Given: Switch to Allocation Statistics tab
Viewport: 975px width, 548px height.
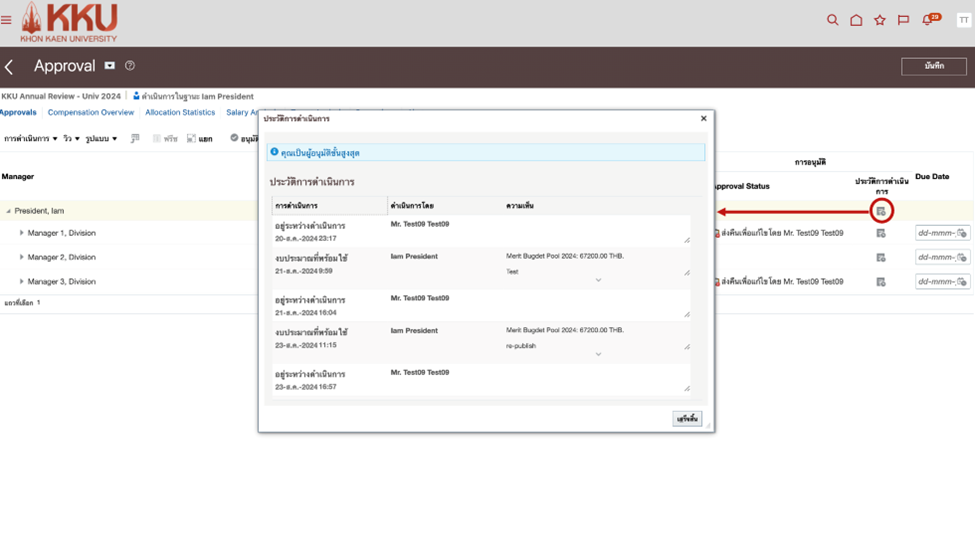Looking at the screenshot, I should click(x=180, y=113).
